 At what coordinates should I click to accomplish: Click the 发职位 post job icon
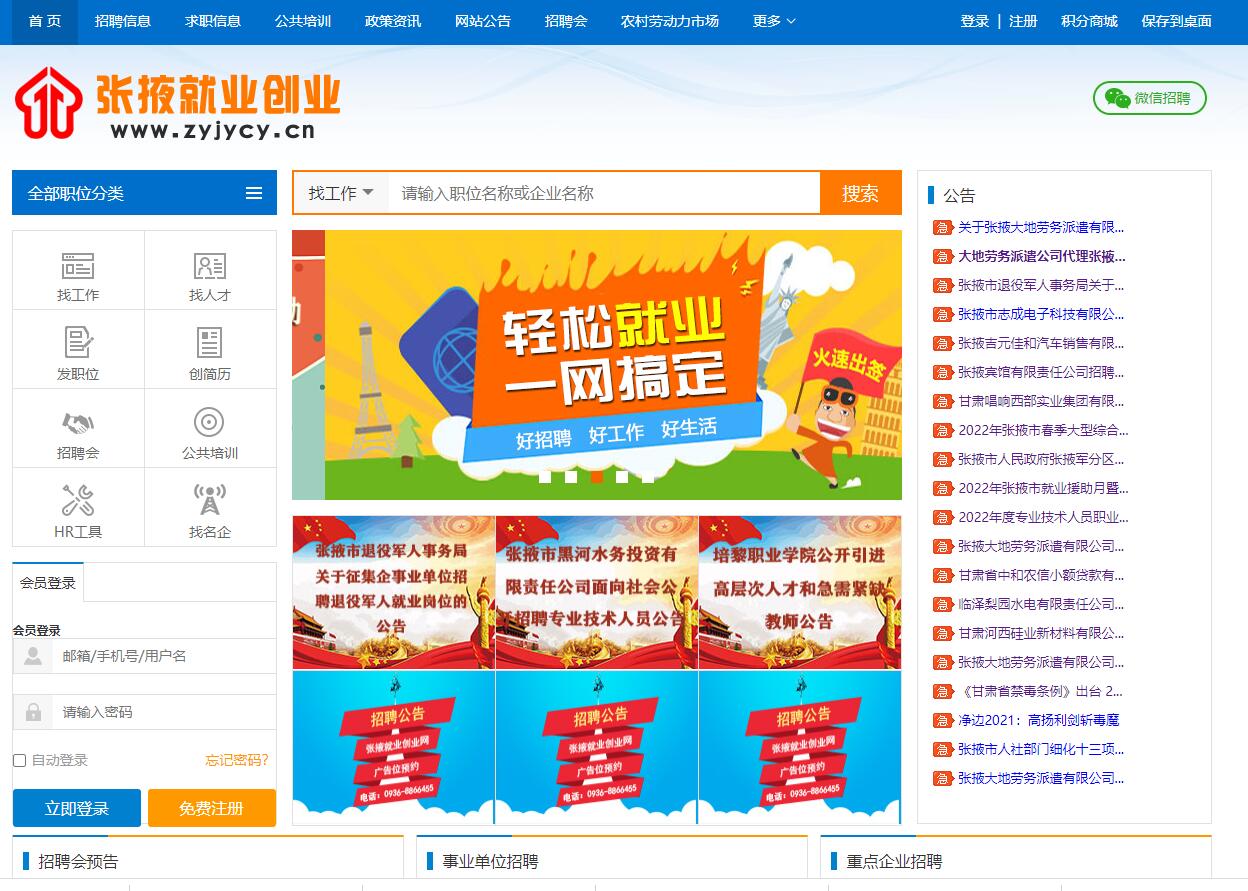tap(78, 342)
